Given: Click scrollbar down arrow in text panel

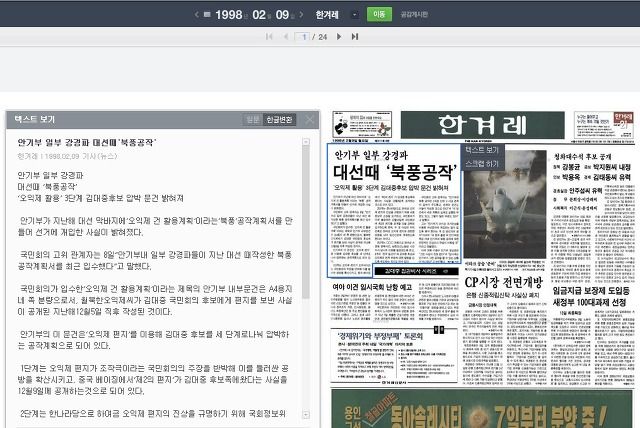Looking at the screenshot, I should pyautogui.click(x=306, y=415).
